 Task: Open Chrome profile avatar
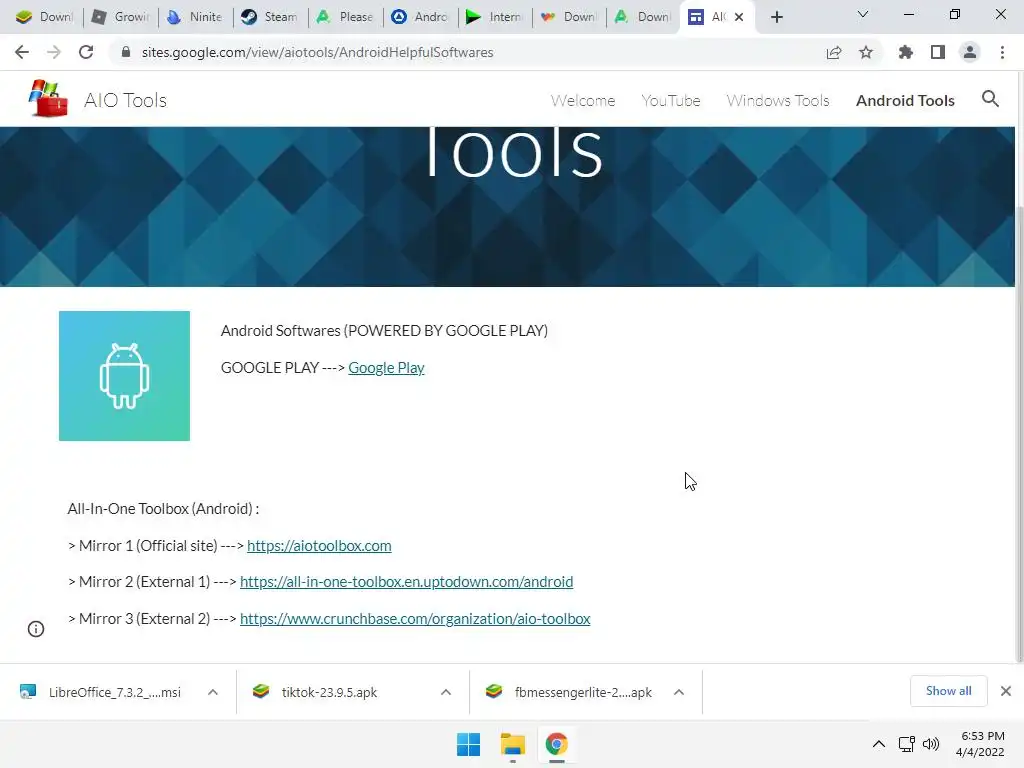pos(970,52)
